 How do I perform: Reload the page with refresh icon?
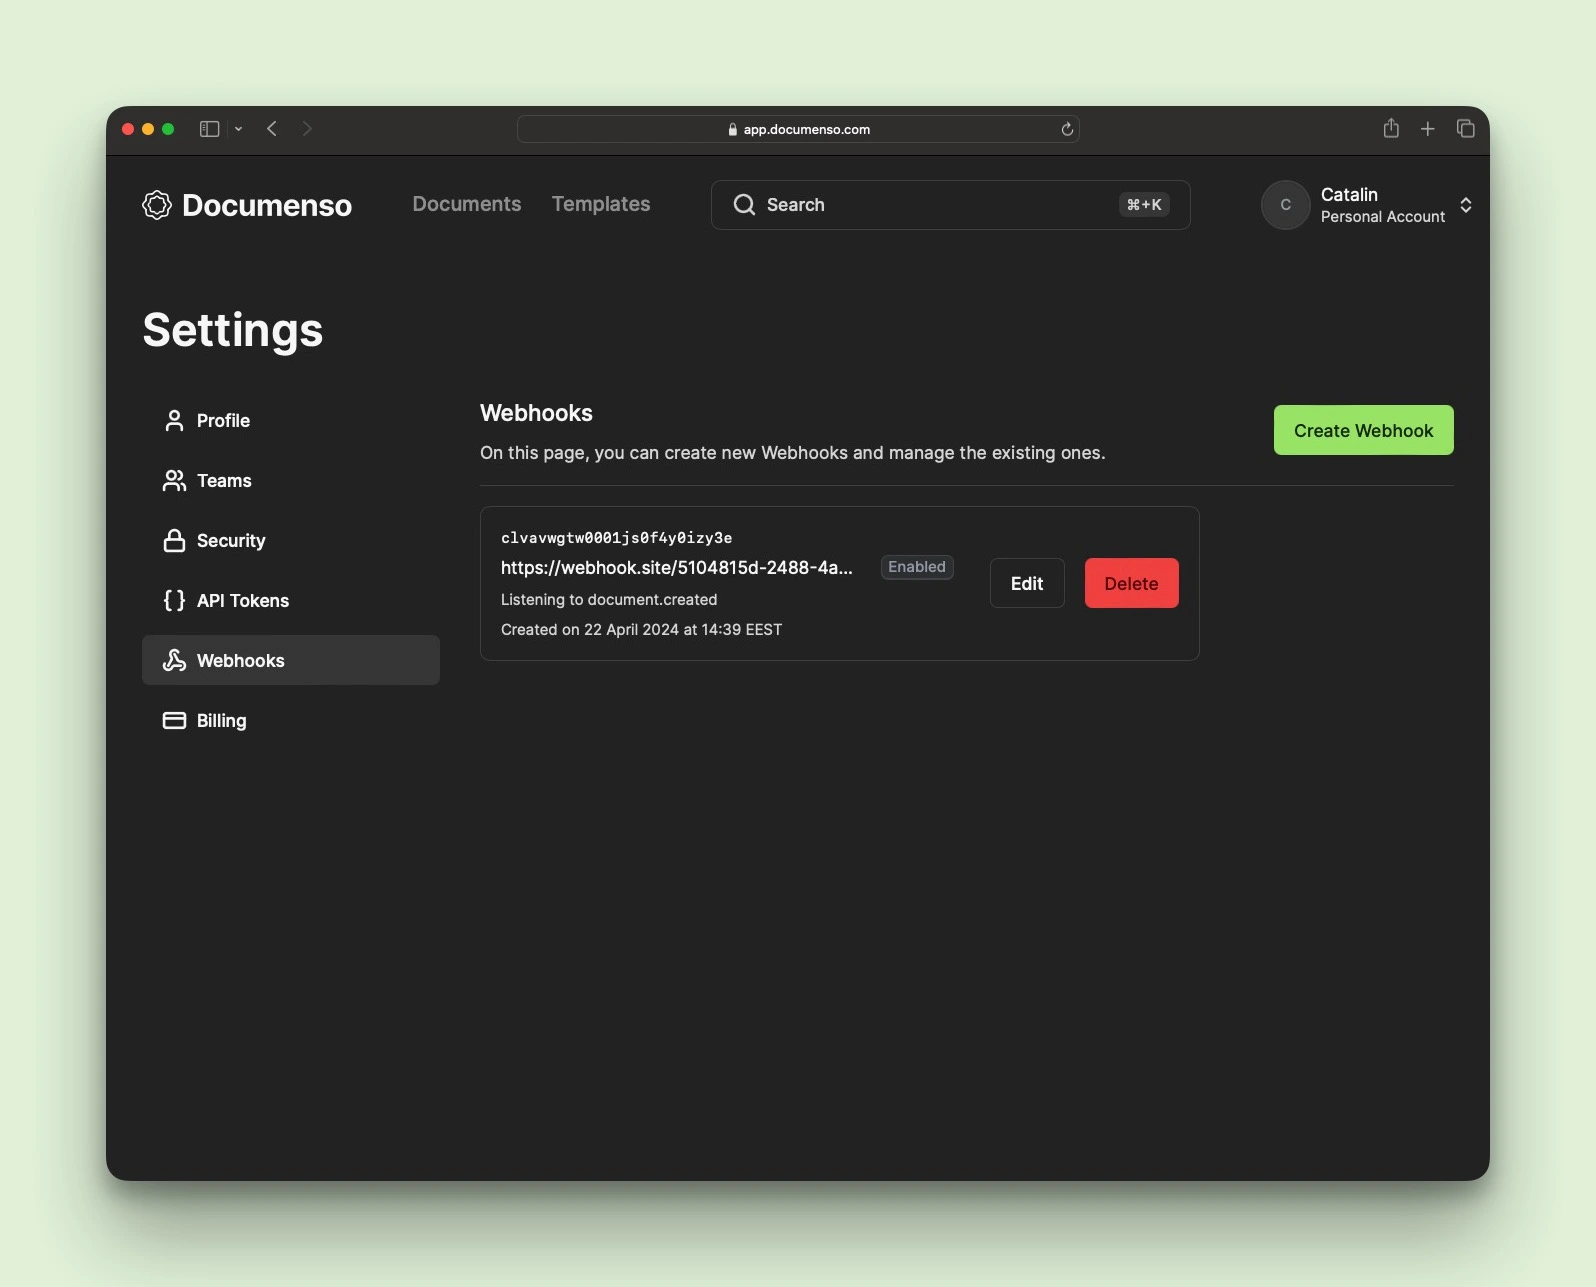click(x=1067, y=129)
